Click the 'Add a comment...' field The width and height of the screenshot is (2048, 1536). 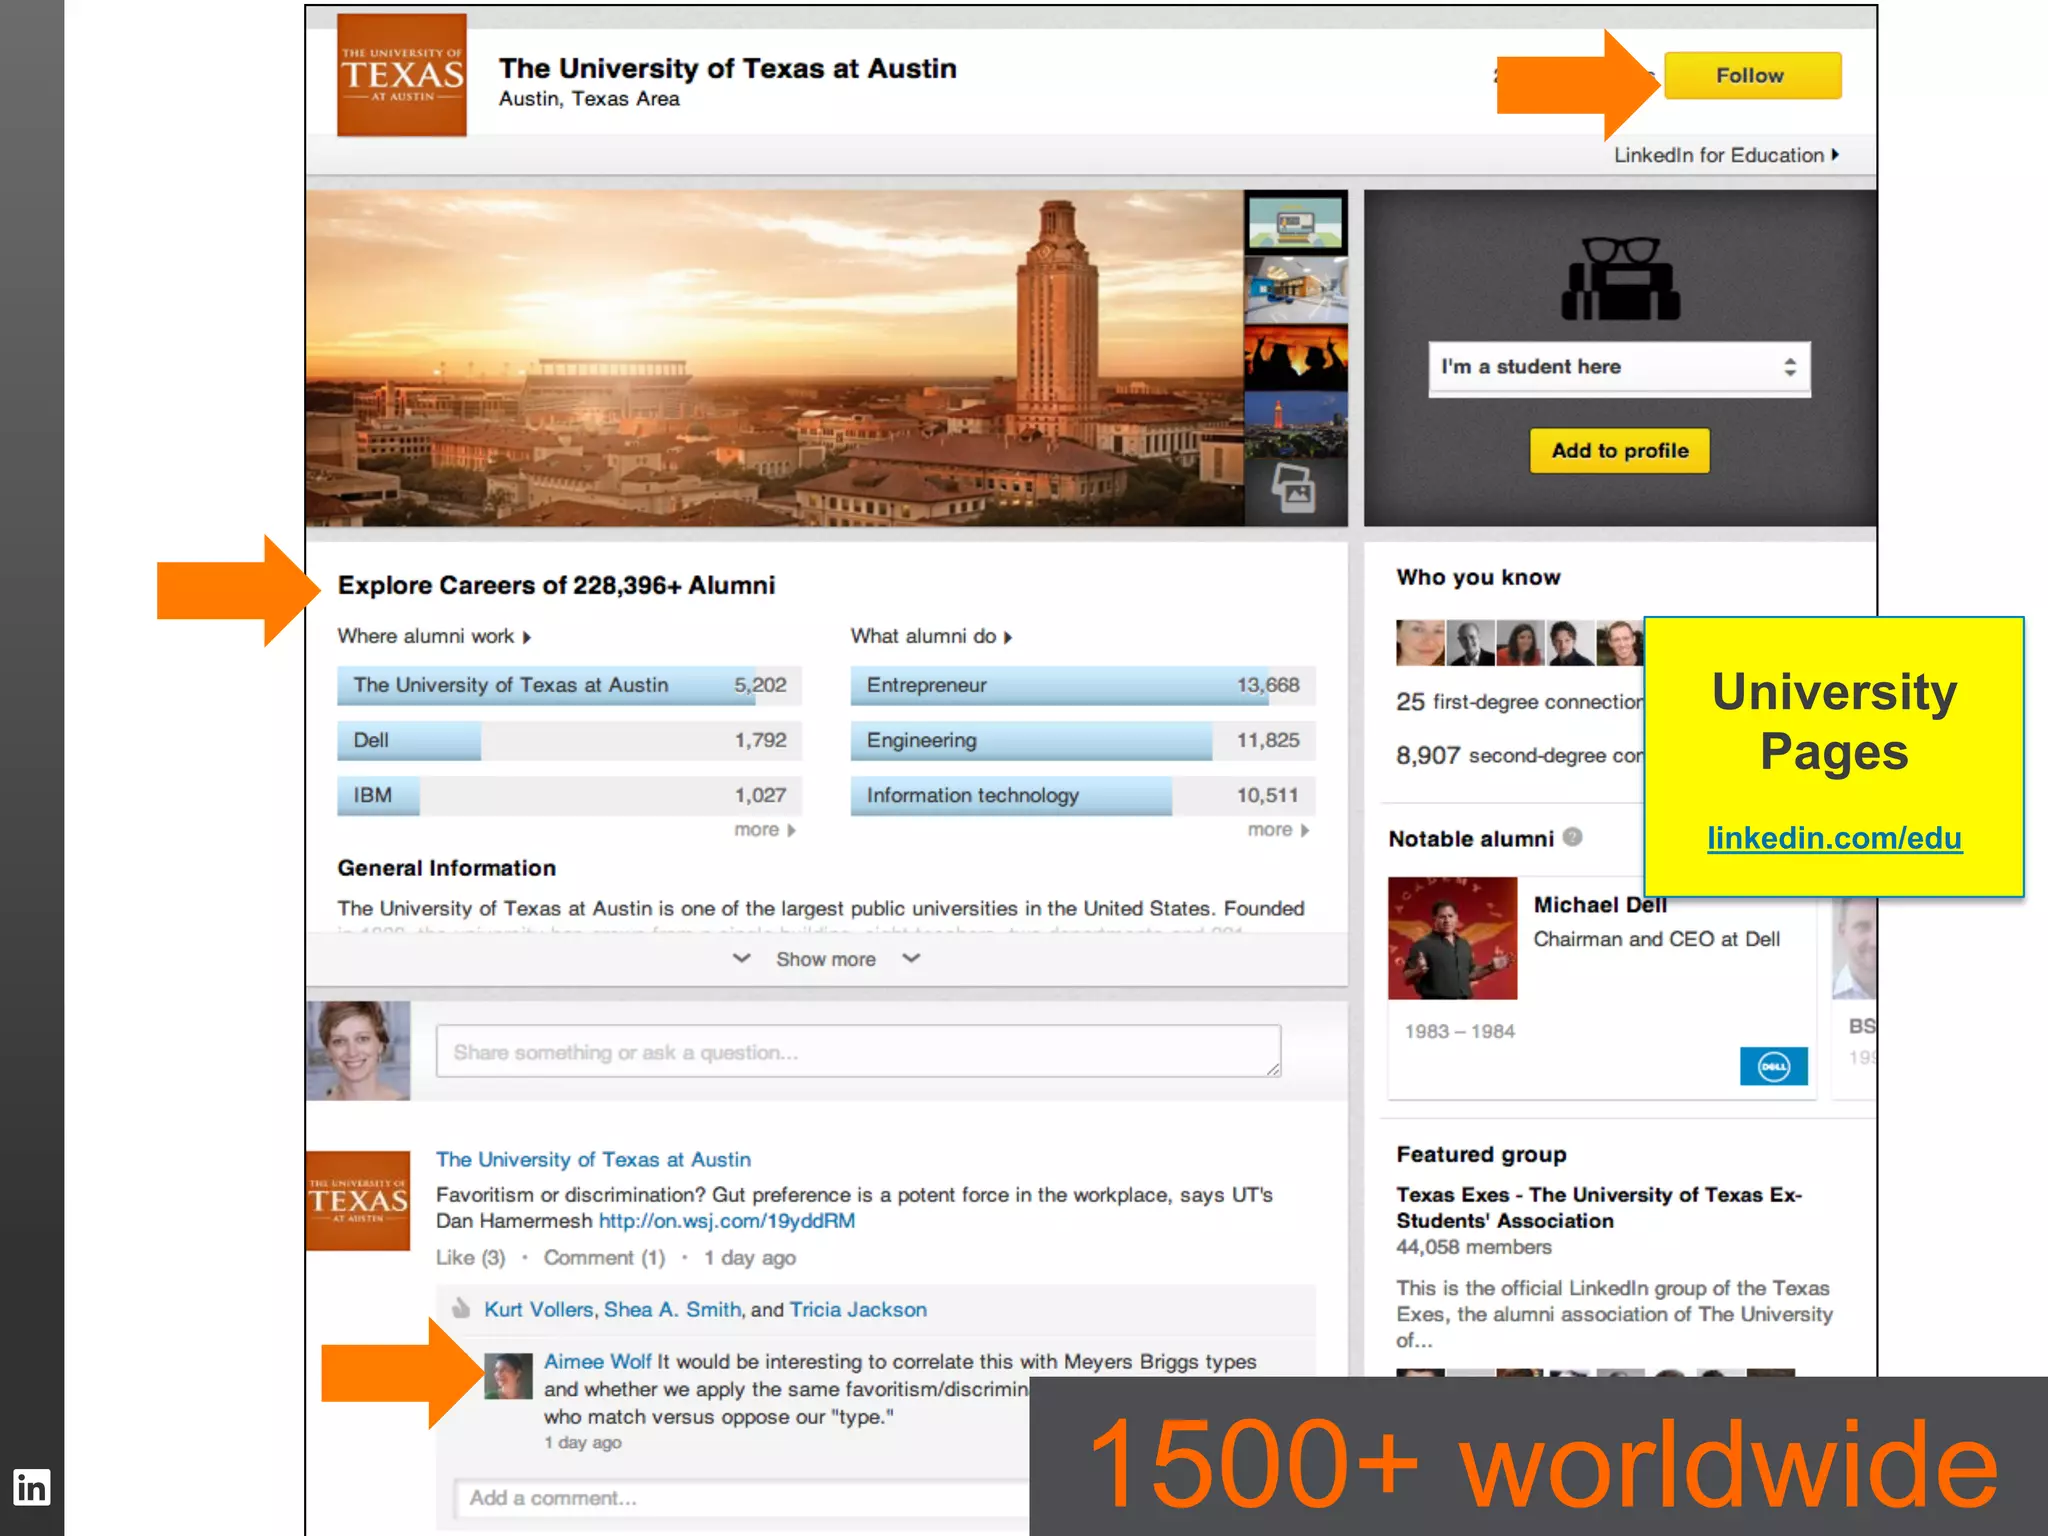[742, 1498]
